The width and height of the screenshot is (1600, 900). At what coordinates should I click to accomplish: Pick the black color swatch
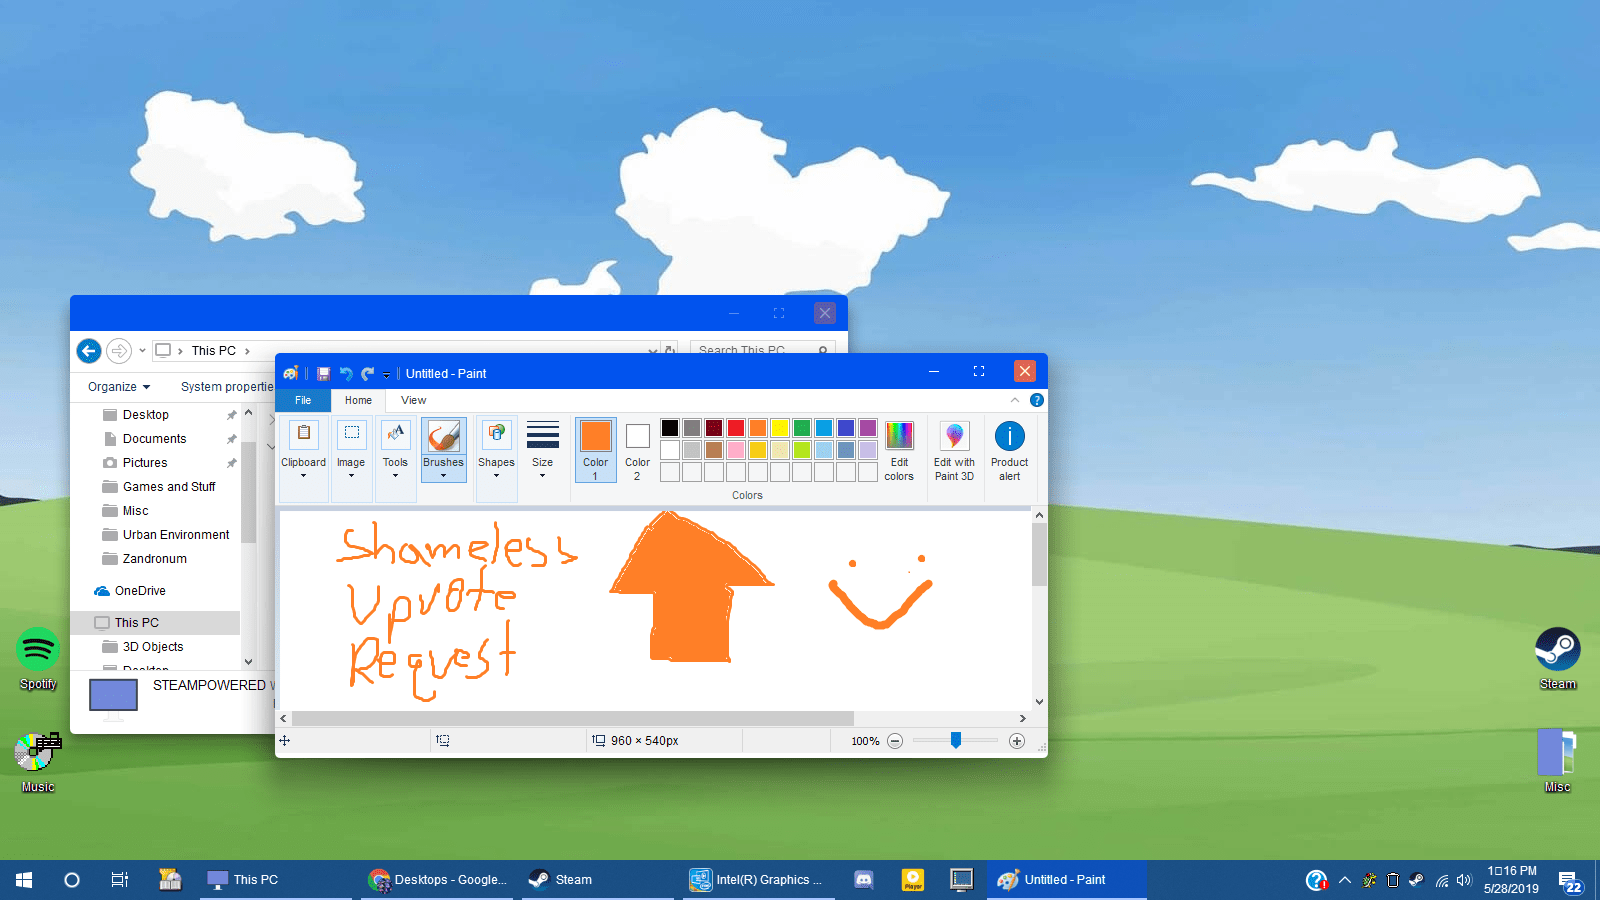point(670,428)
